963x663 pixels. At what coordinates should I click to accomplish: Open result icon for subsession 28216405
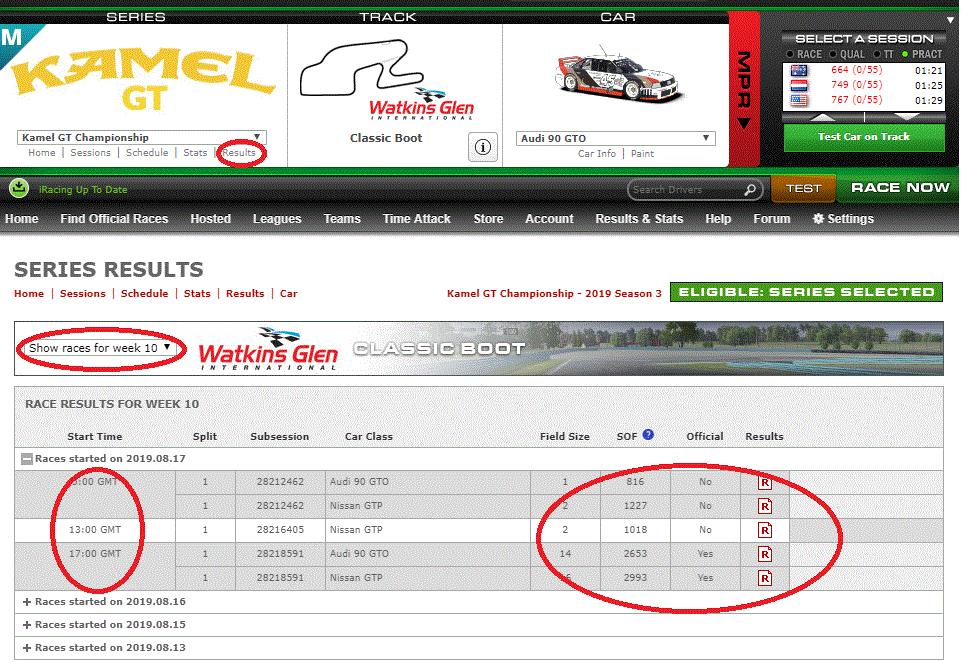765,530
